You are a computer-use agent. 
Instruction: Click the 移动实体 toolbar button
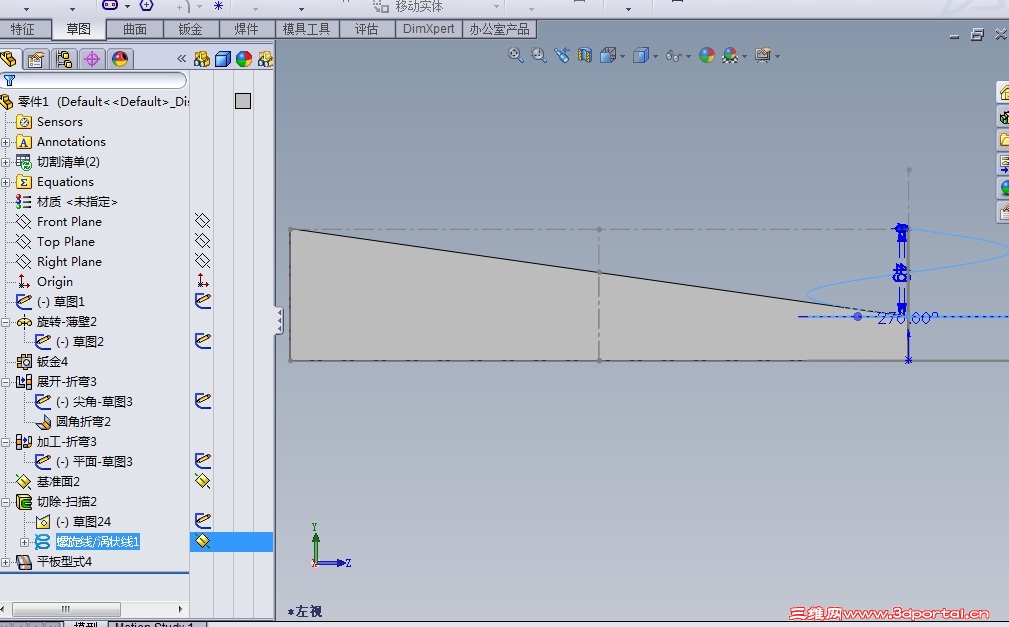pos(408,6)
